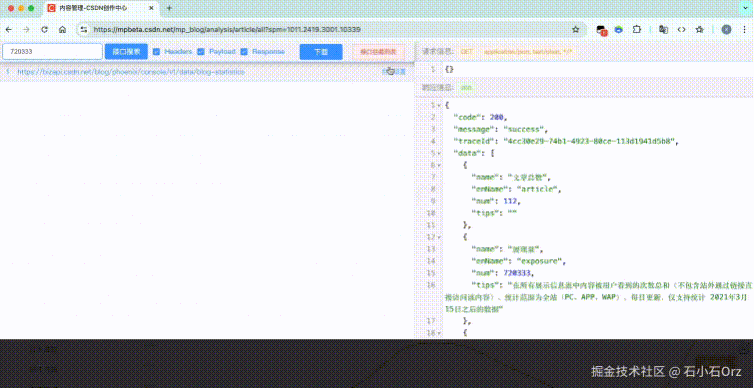The height and width of the screenshot is (388, 754).
Task: Reload the page with the refresh icon
Action: [44, 29]
